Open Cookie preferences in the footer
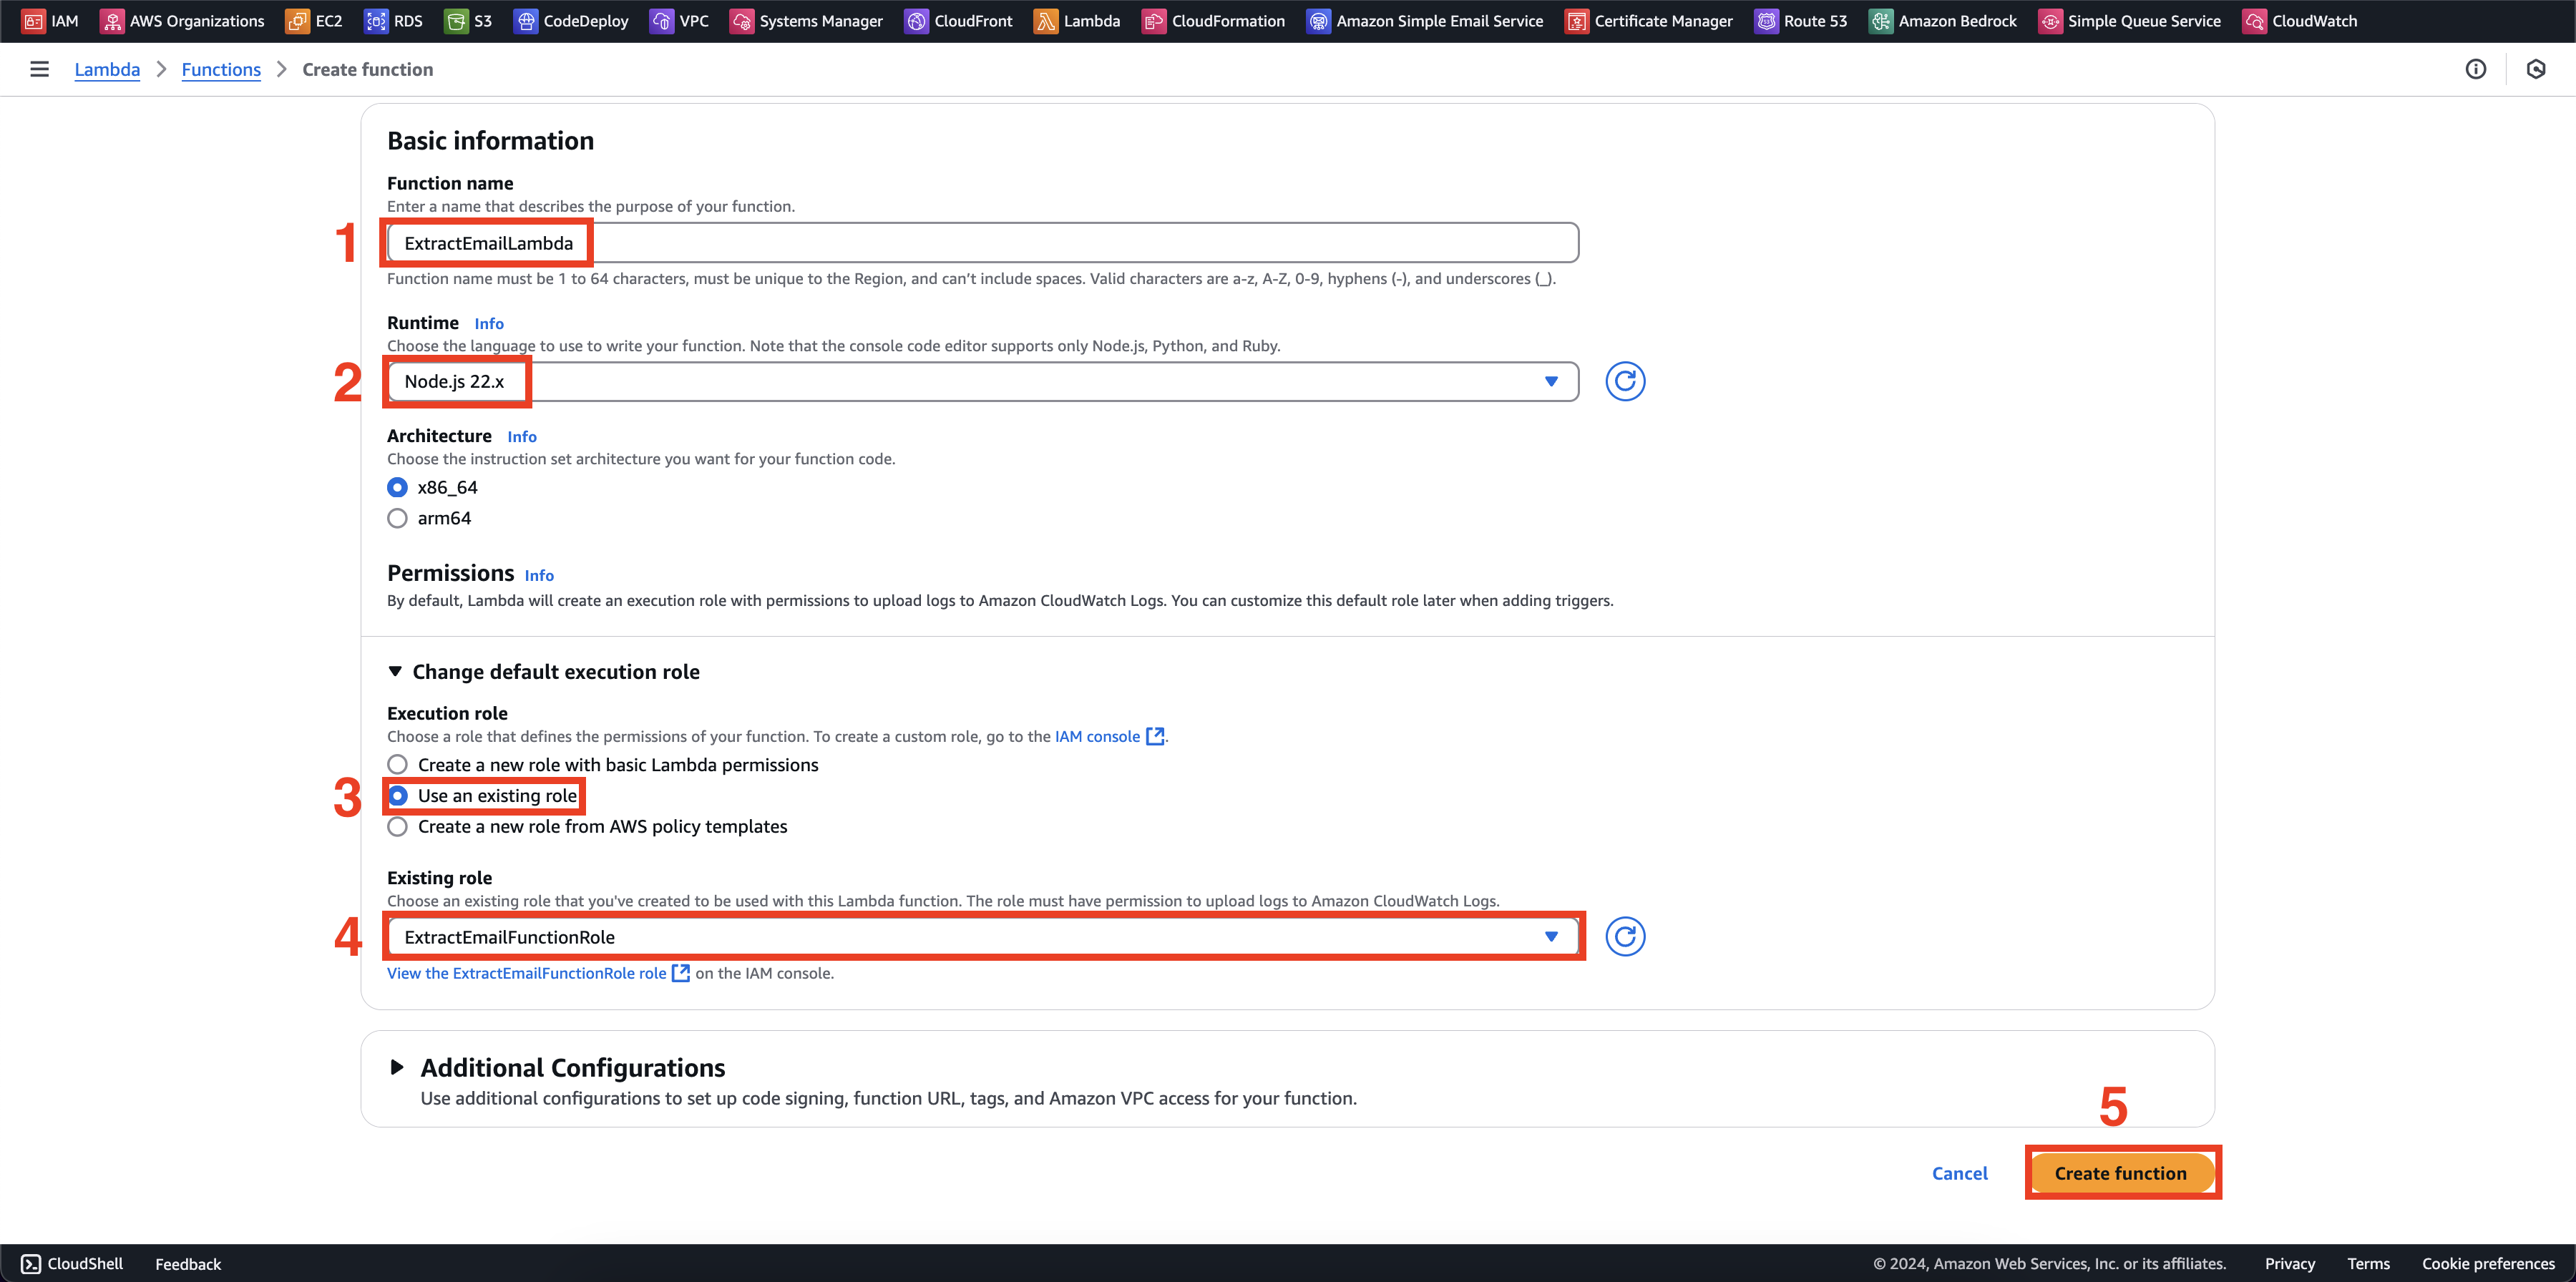Viewport: 2576px width, 1282px height. pos(2488,1264)
